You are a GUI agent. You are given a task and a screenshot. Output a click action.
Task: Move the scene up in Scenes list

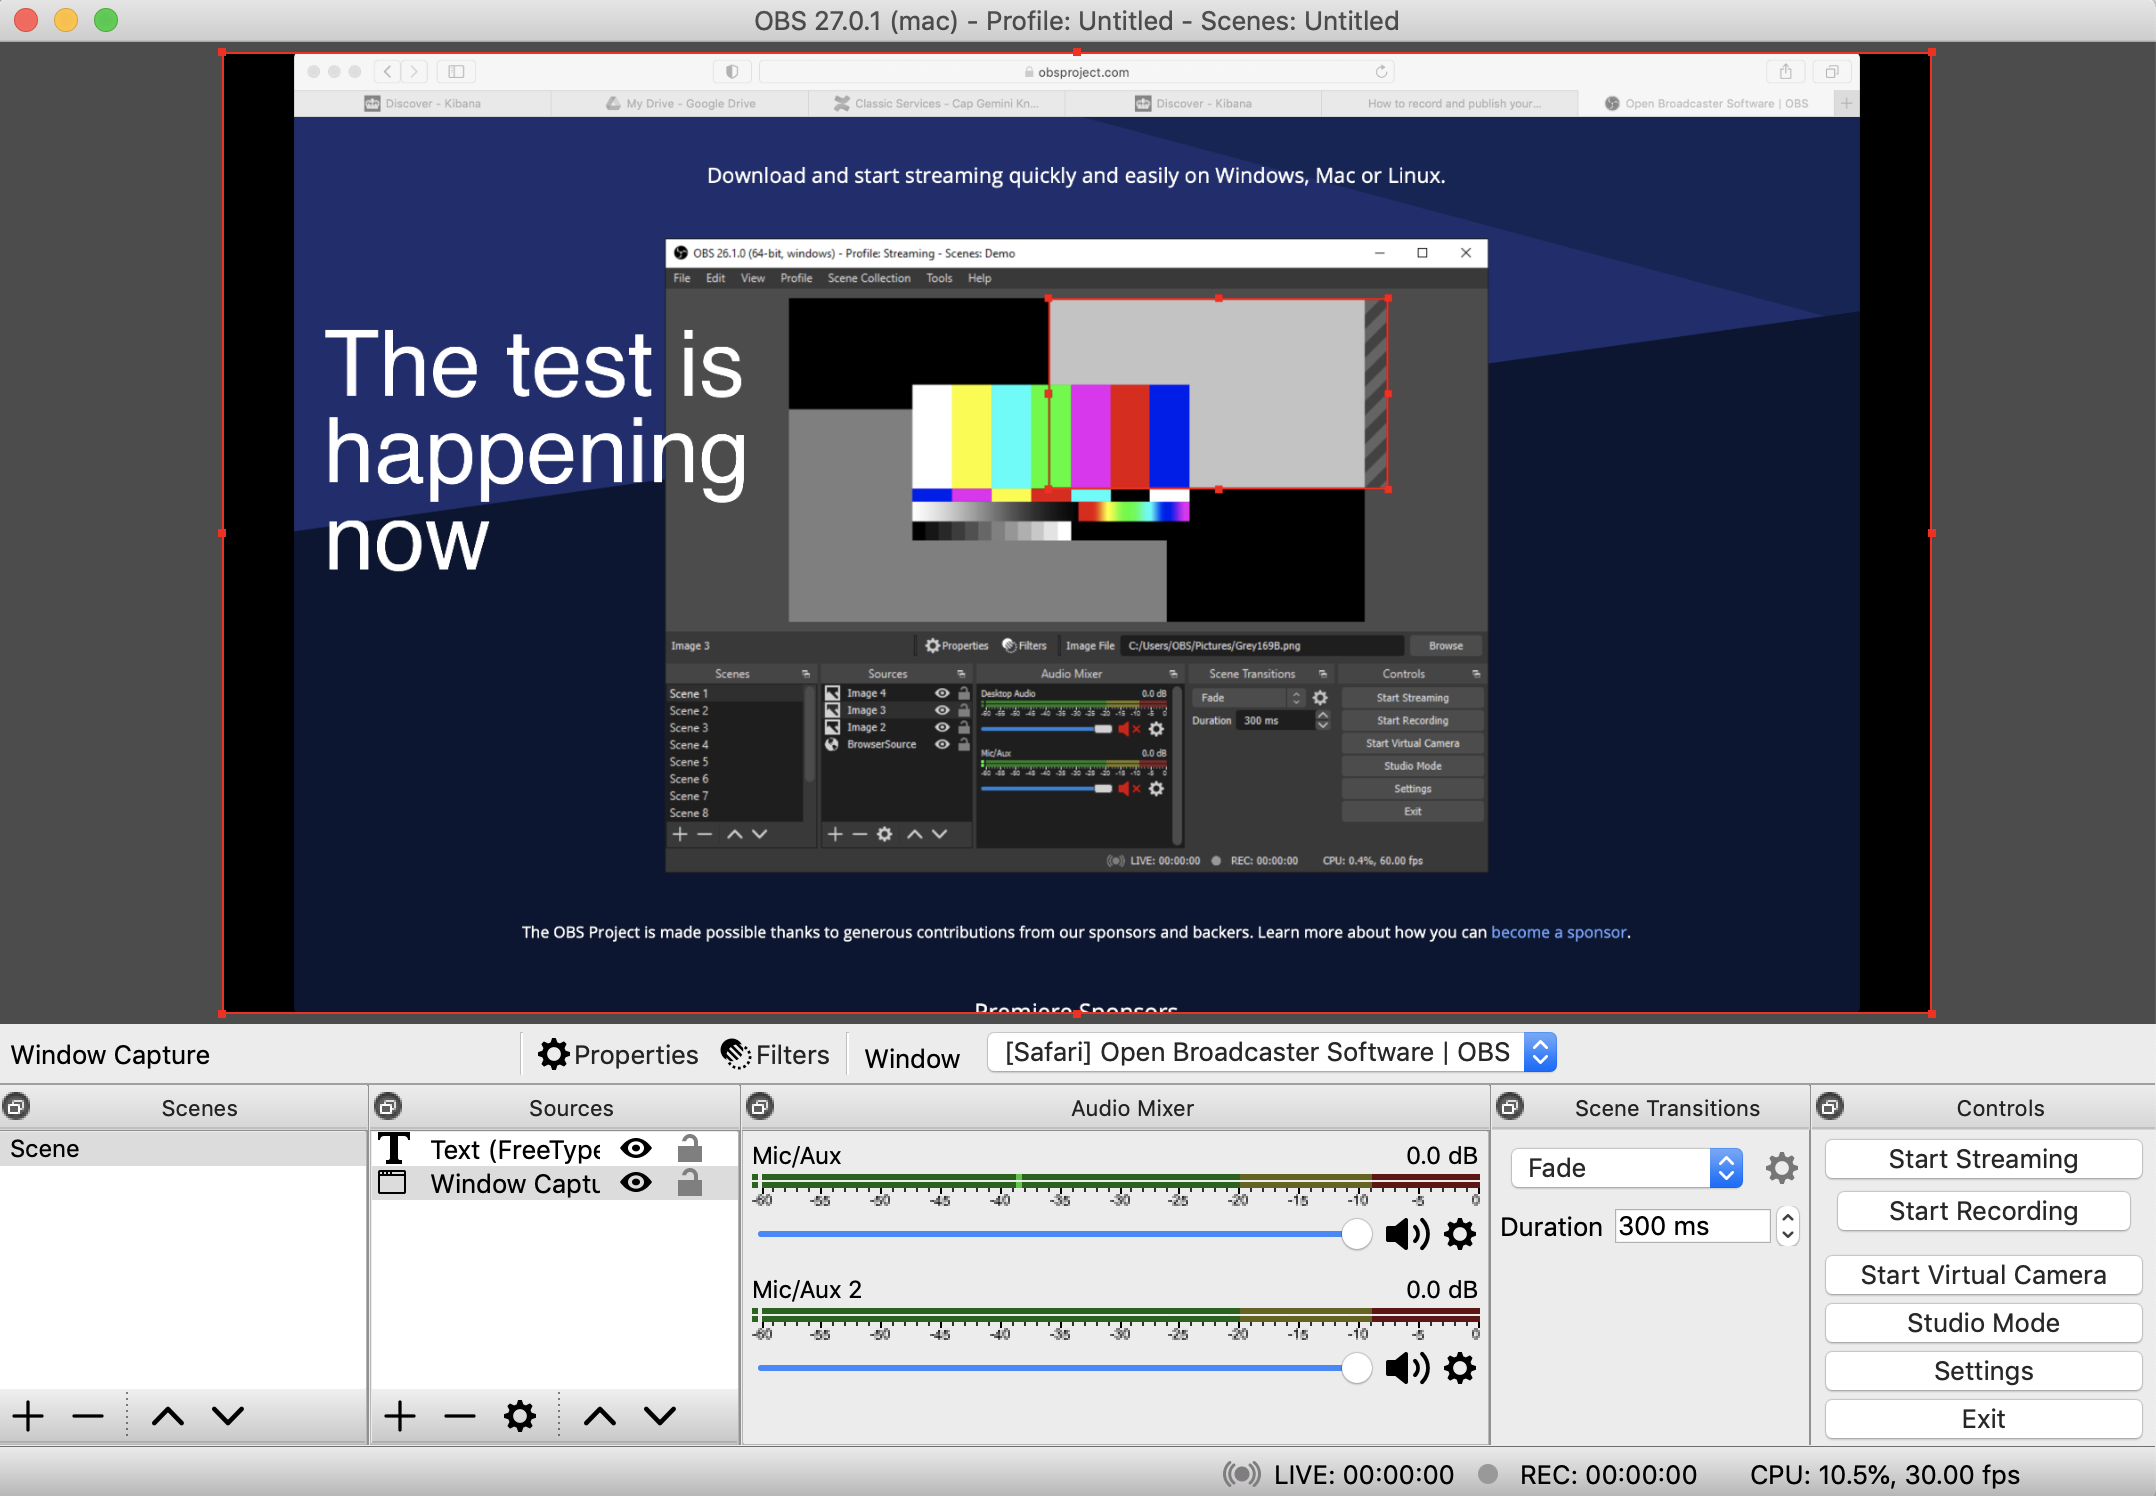pos(168,1416)
